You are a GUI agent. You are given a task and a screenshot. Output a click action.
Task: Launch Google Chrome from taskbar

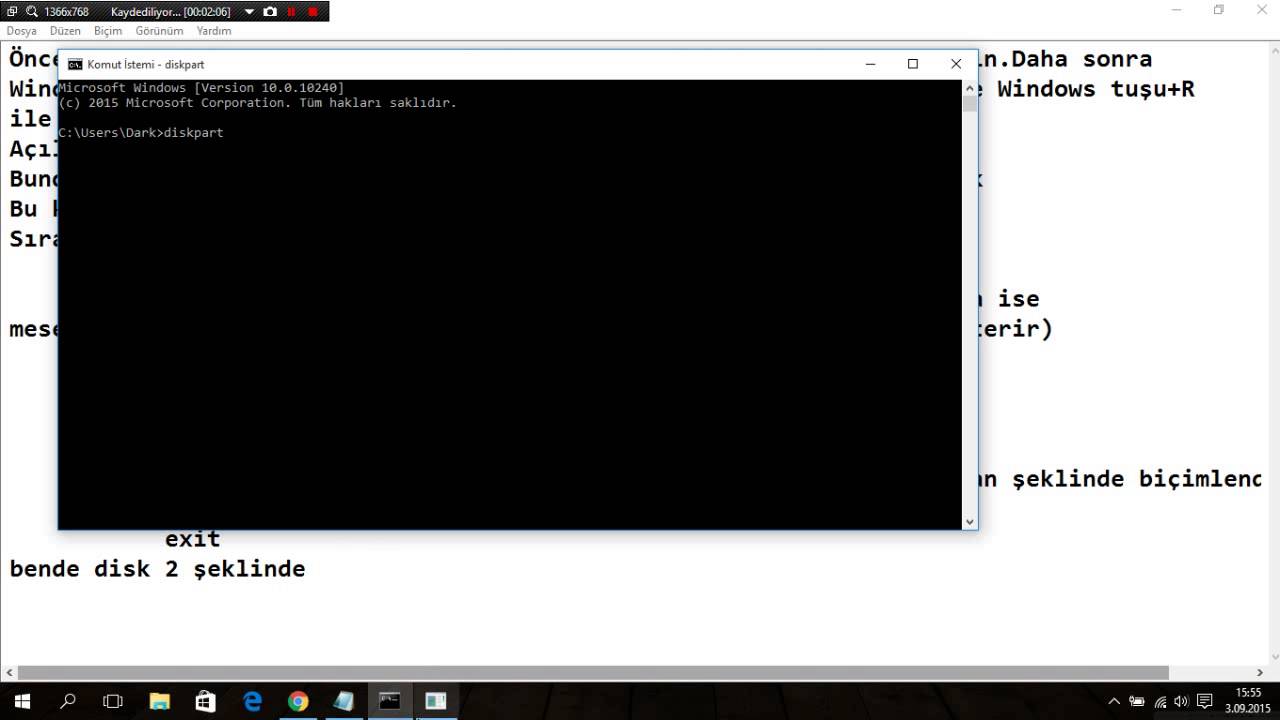pyautogui.click(x=298, y=701)
